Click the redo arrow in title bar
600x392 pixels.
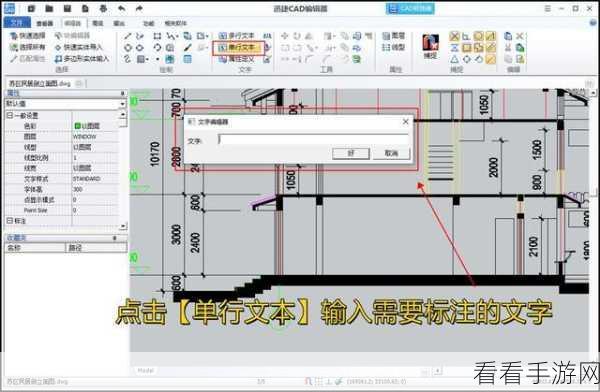pyautogui.click(x=139, y=8)
